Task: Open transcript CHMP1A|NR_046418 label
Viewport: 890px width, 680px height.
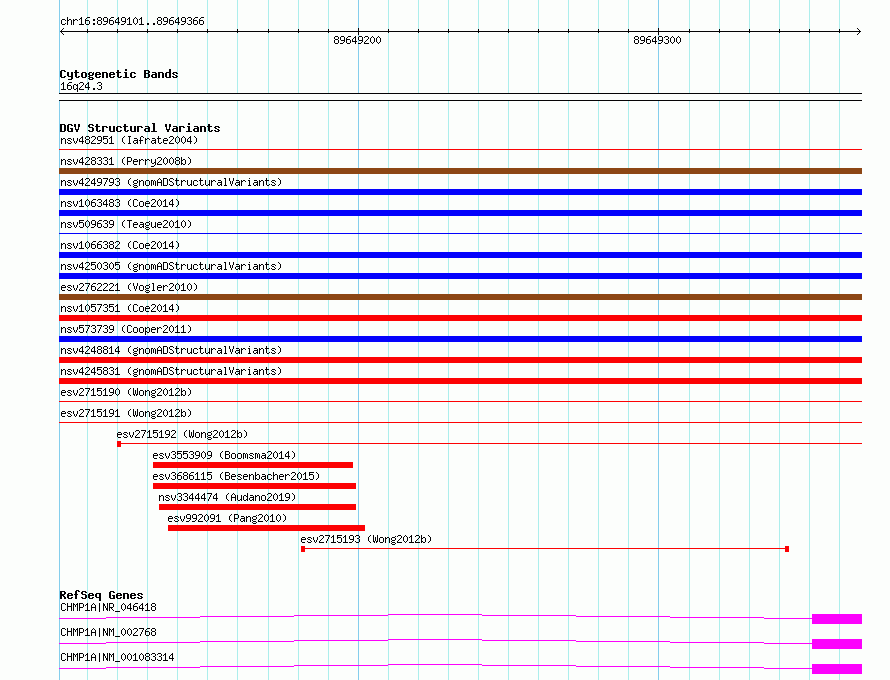Action: point(108,607)
